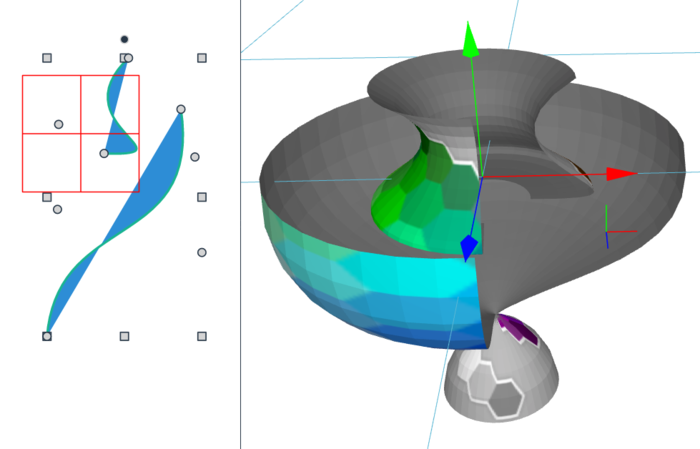The width and height of the screenshot is (700, 449).
Task: Click the bottom-middle square resize handle
Action: [x=125, y=336]
